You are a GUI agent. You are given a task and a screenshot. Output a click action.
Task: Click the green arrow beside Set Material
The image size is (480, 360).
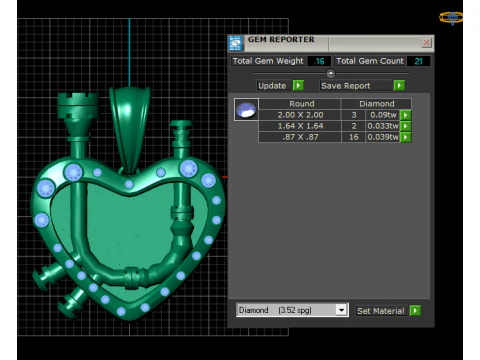(x=415, y=311)
